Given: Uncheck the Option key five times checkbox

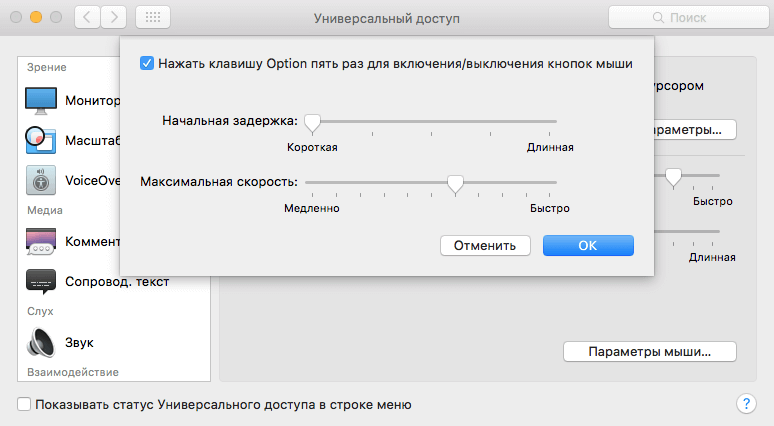Looking at the screenshot, I should (147, 64).
